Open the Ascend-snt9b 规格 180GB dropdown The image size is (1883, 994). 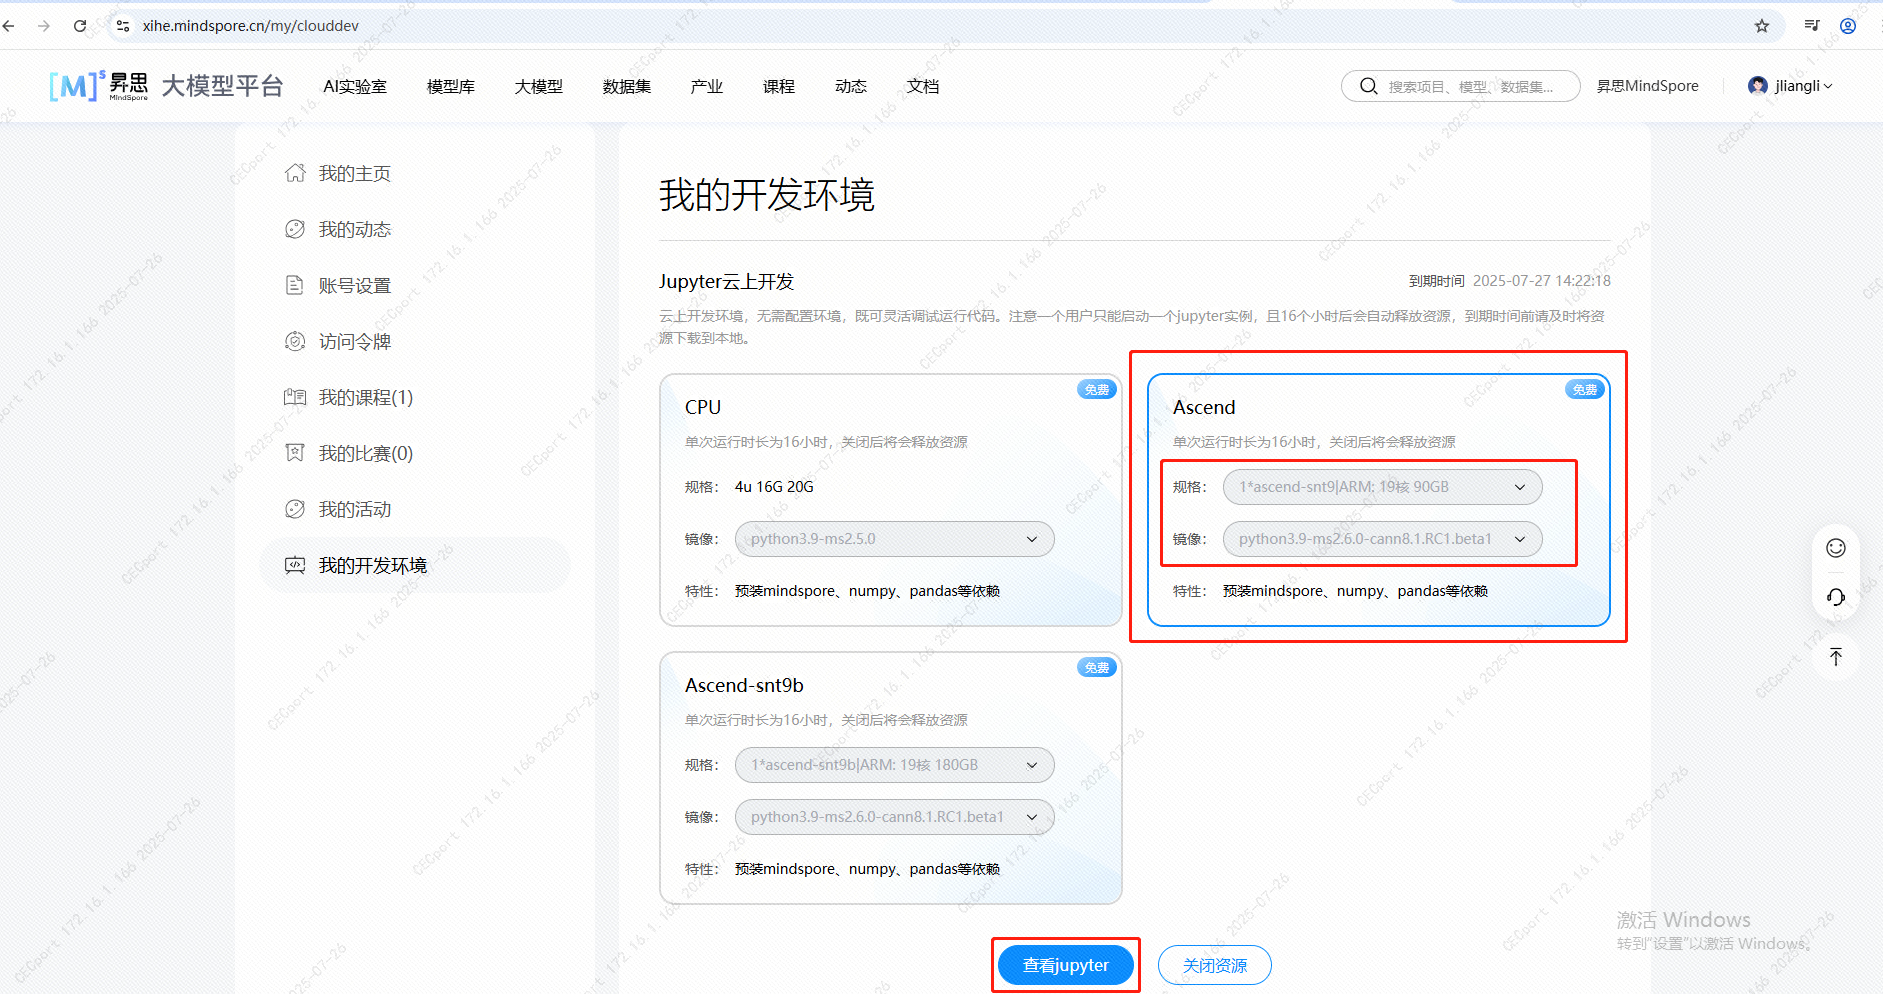tap(895, 765)
